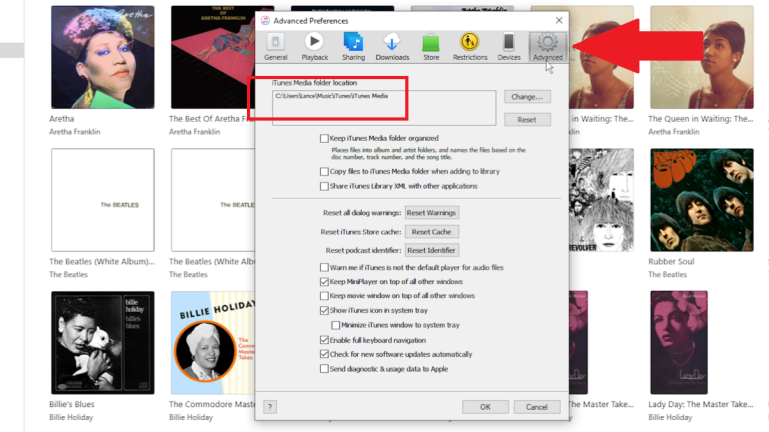Check Keep movie window on top
This screenshot has height=432, width=769.
coord(324,296)
